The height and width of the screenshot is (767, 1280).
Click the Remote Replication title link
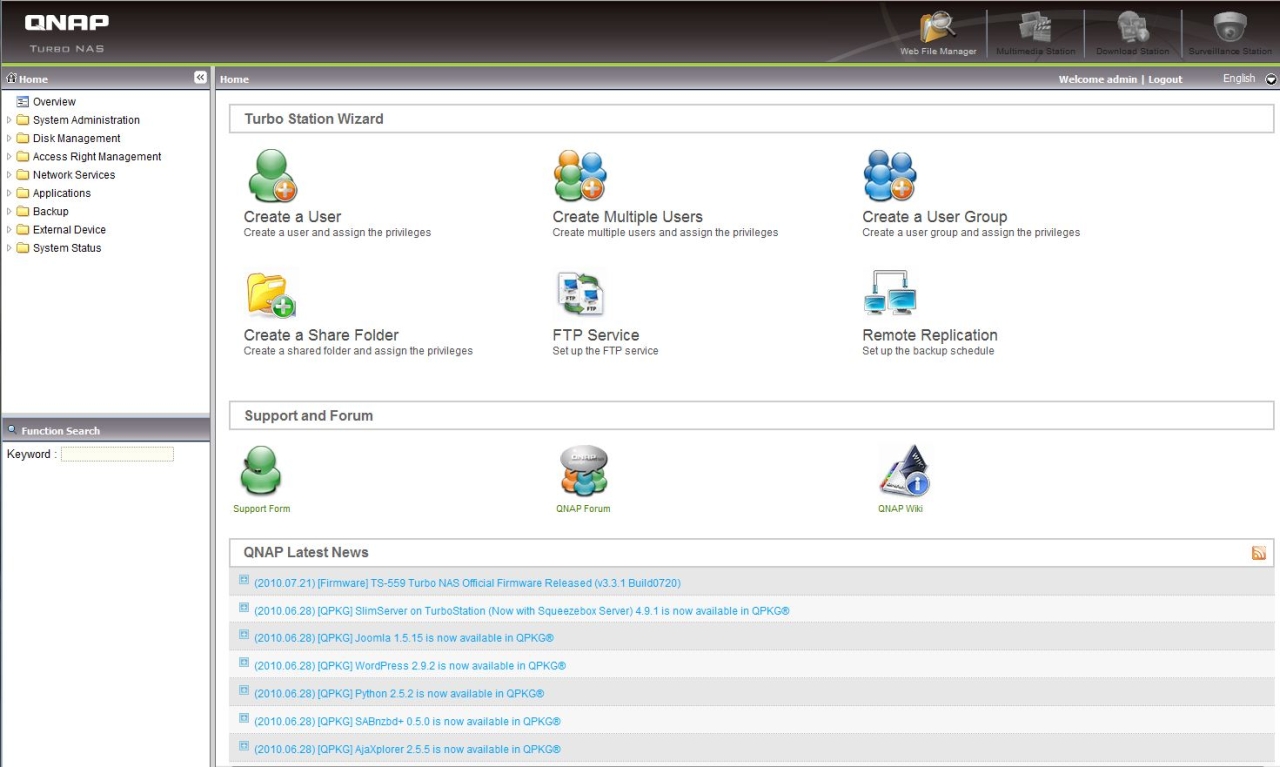tap(930, 335)
